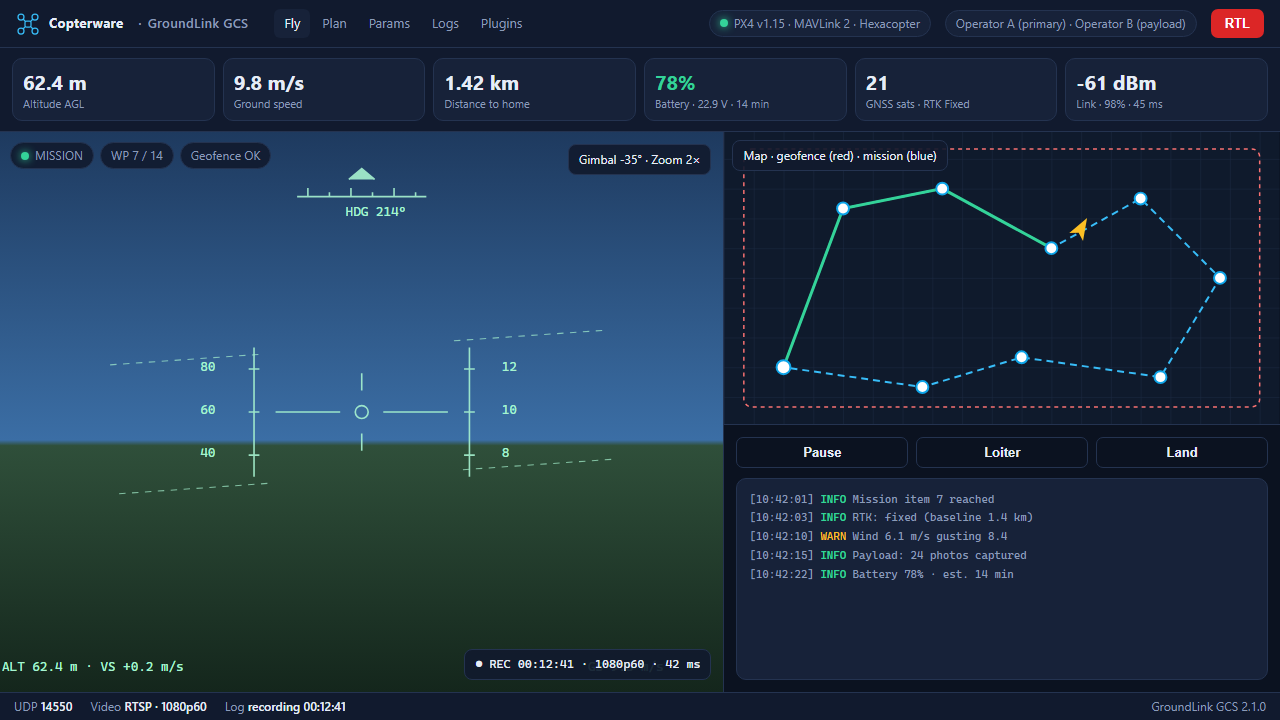1280x720 pixels.
Task: Switch vehicle to Loiter
Action: (1002, 452)
